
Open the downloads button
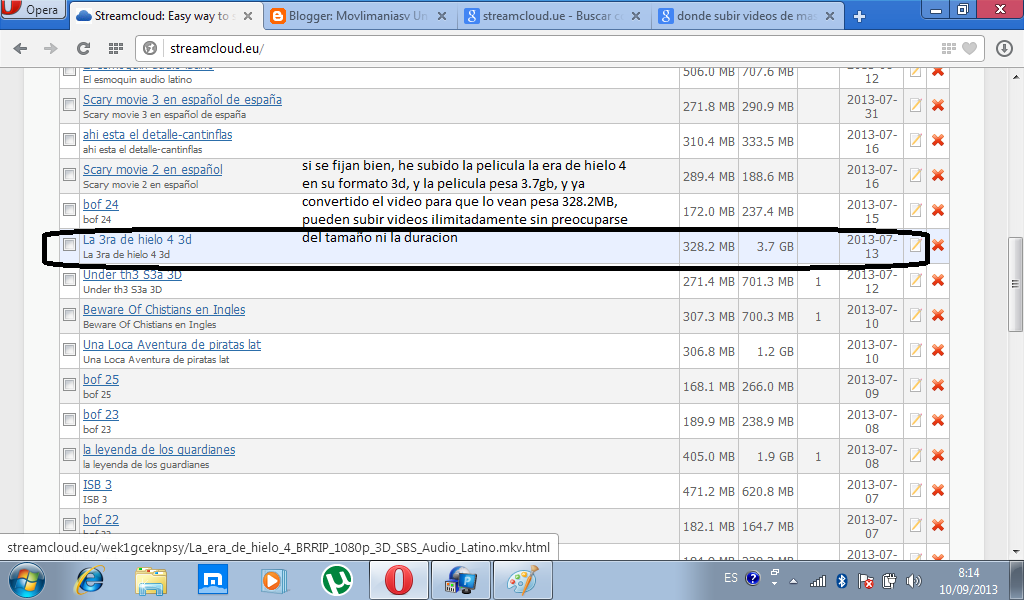point(1004,48)
